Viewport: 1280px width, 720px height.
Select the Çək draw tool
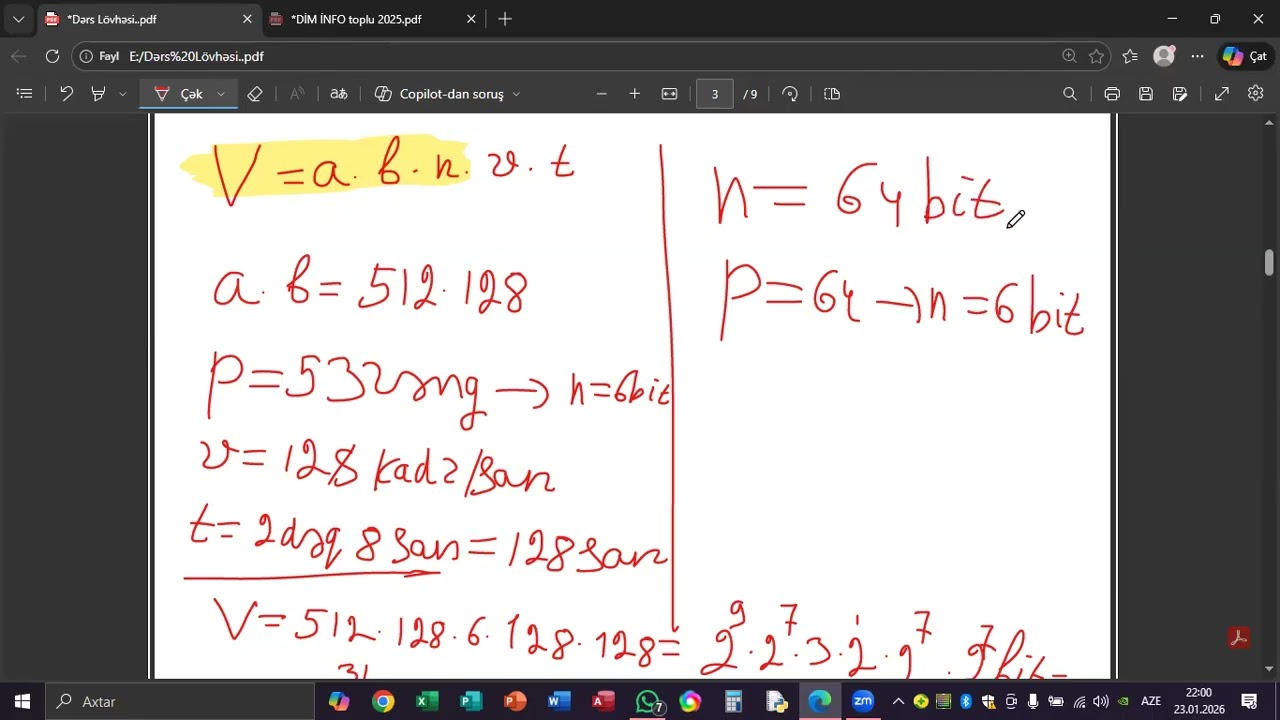click(x=181, y=94)
